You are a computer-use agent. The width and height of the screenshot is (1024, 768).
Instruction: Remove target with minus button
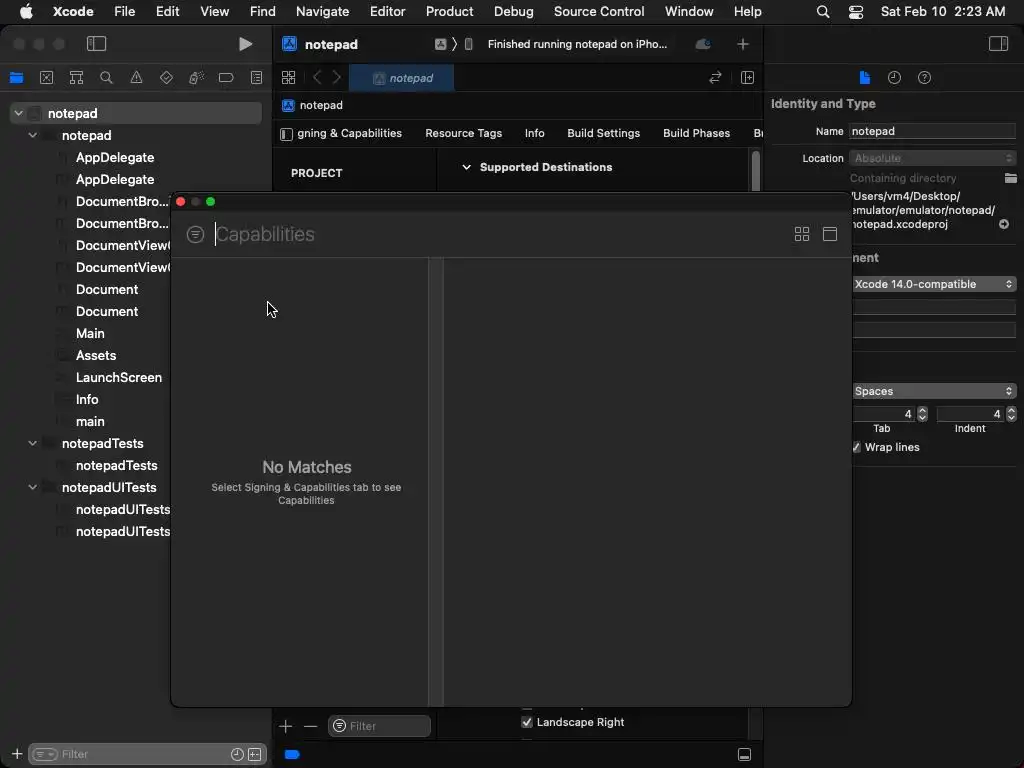point(310,726)
